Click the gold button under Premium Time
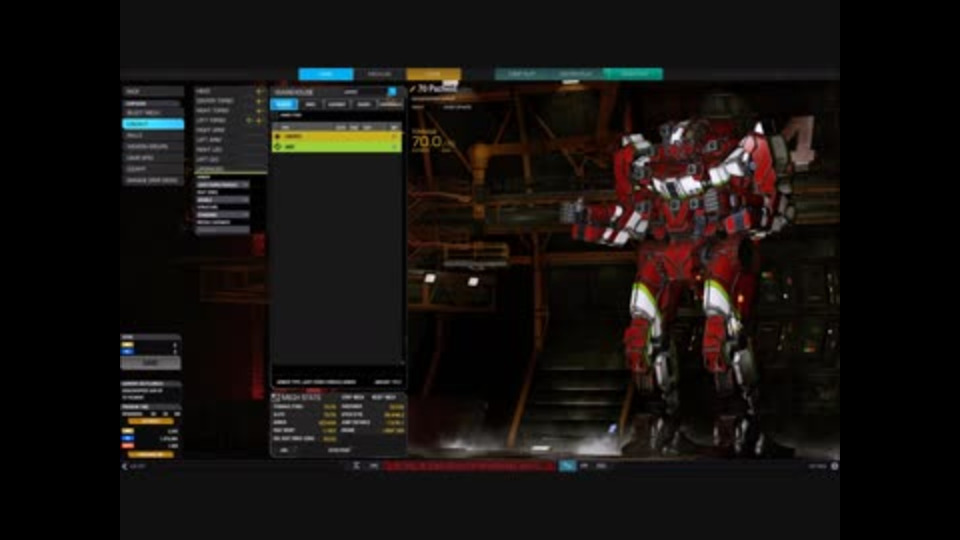This screenshot has width=960, height=540. point(151,422)
